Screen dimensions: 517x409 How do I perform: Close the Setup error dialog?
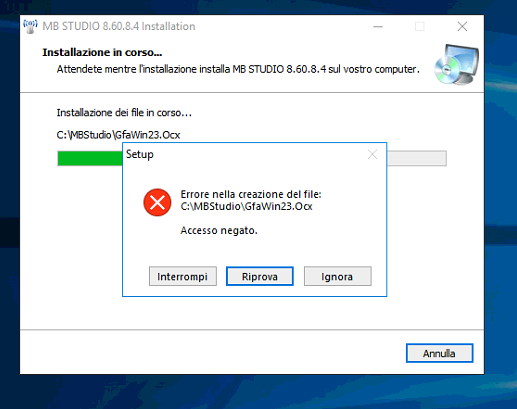(x=372, y=154)
